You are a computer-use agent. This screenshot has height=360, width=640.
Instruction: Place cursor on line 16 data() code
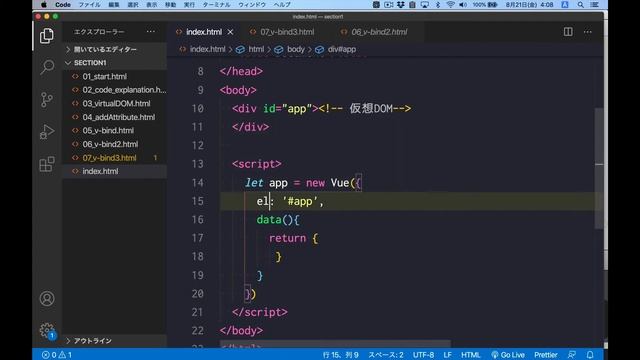(x=278, y=220)
